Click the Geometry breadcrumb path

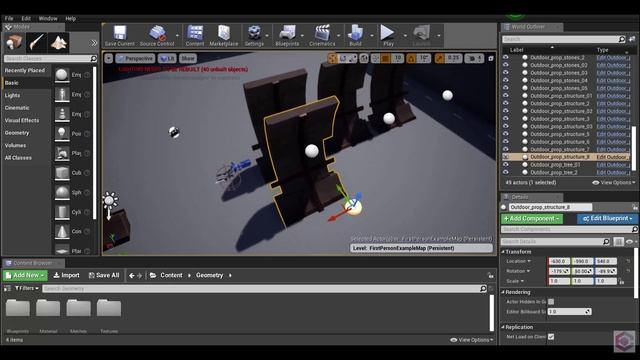[209, 276]
